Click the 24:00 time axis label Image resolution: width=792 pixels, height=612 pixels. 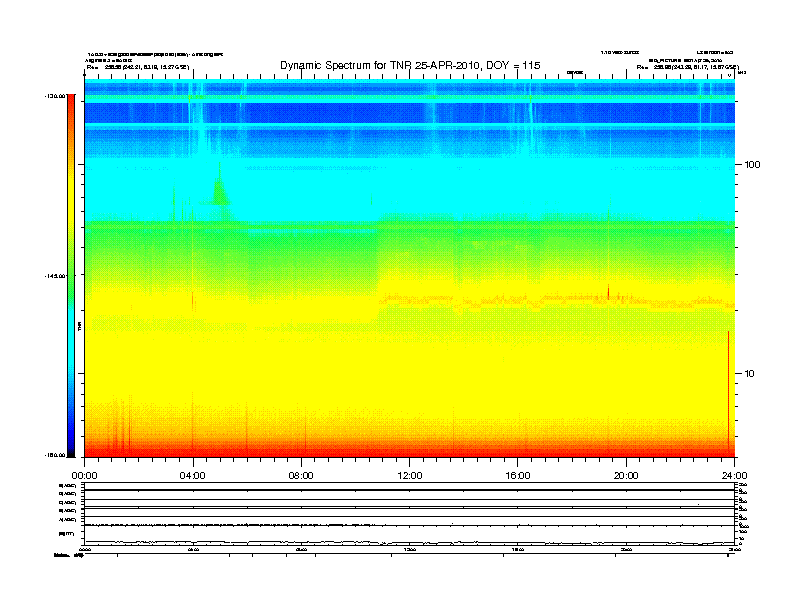click(x=734, y=476)
